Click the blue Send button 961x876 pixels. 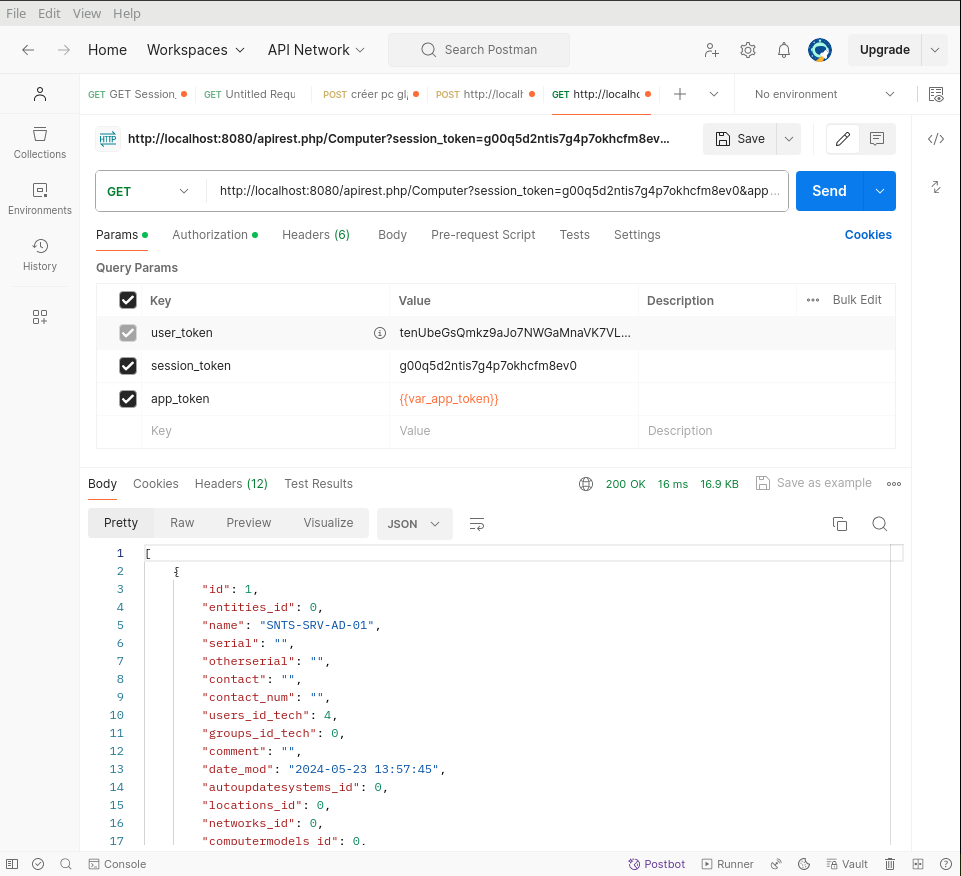(829, 191)
